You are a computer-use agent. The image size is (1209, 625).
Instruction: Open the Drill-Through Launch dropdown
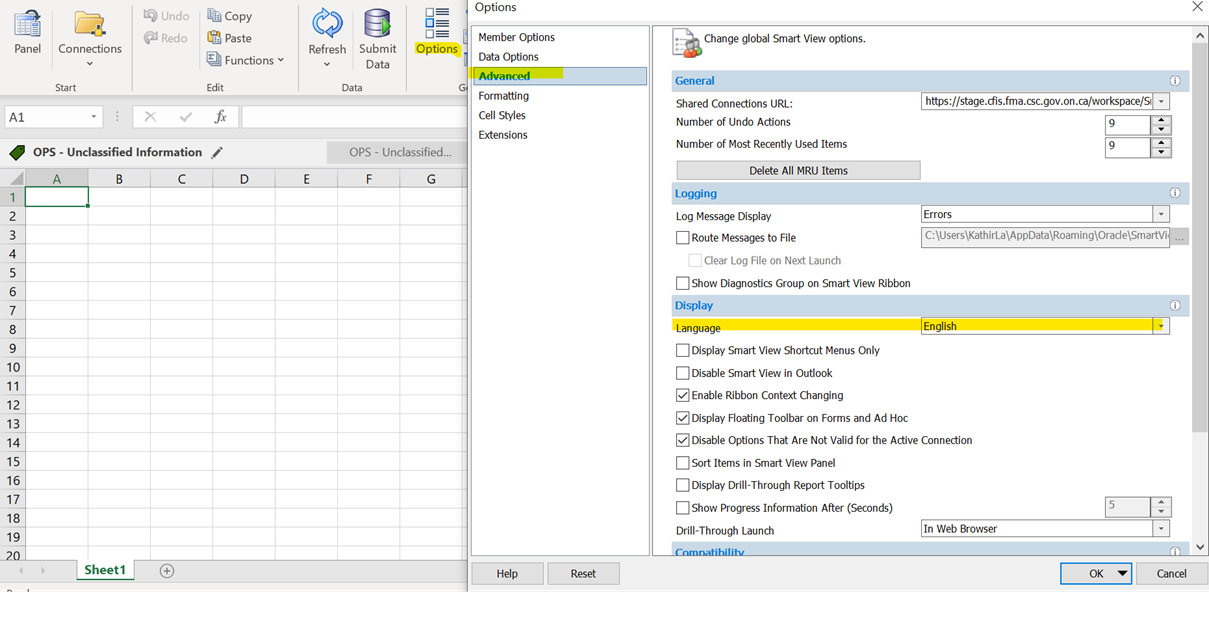pos(1160,529)
